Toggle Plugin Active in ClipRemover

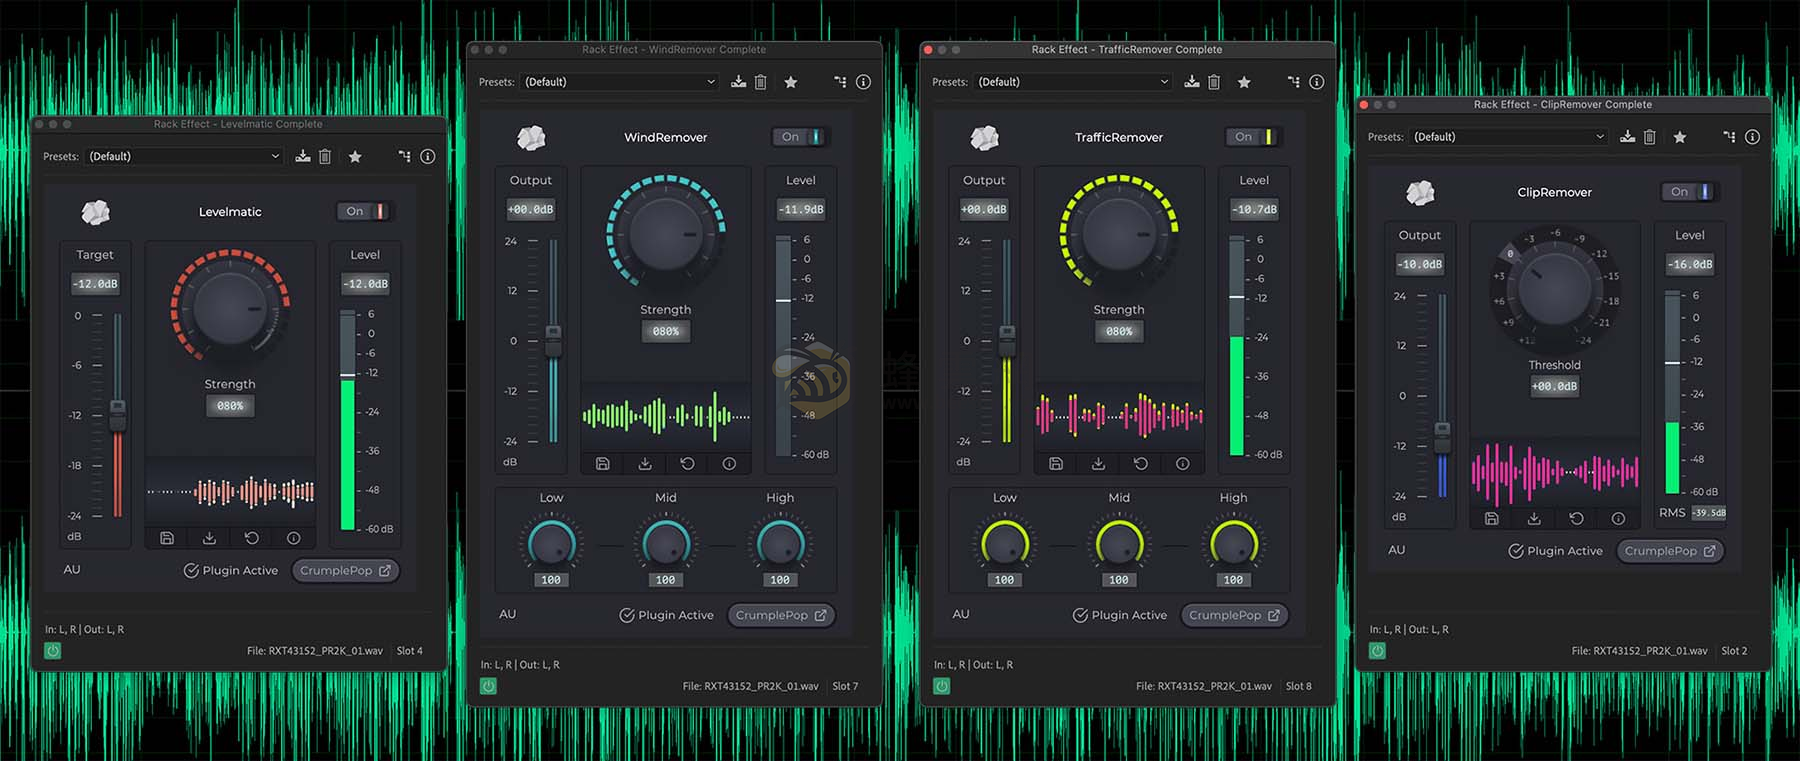(x=1556, y=551)
